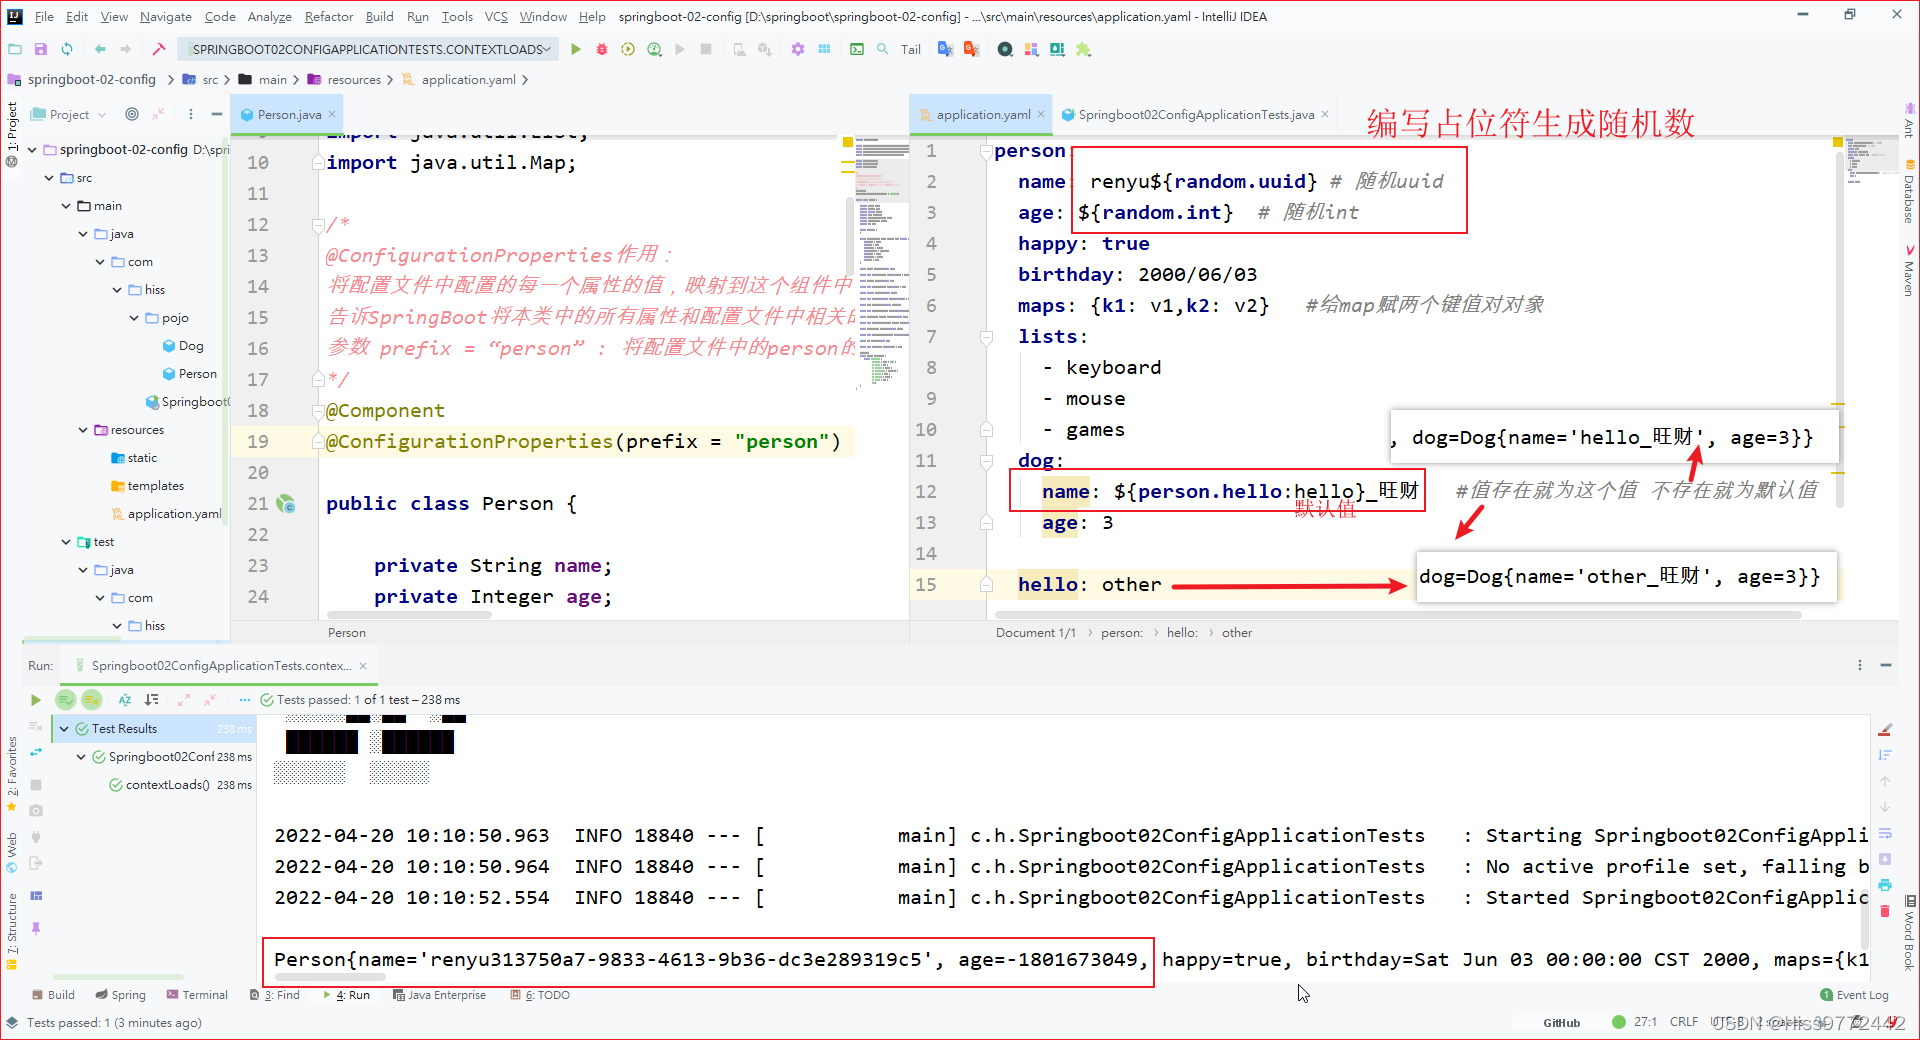Toggle Show Ignored tests filter

(x=92, y=700)
